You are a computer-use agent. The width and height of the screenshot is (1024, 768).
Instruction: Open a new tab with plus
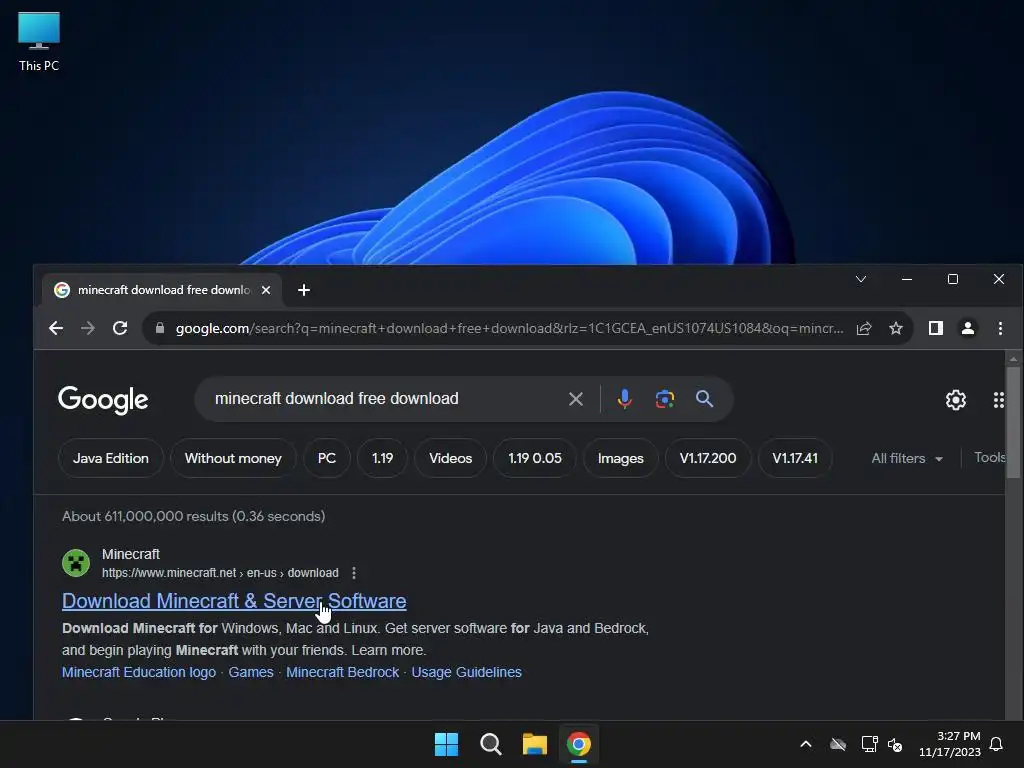(x=304, y=290)
